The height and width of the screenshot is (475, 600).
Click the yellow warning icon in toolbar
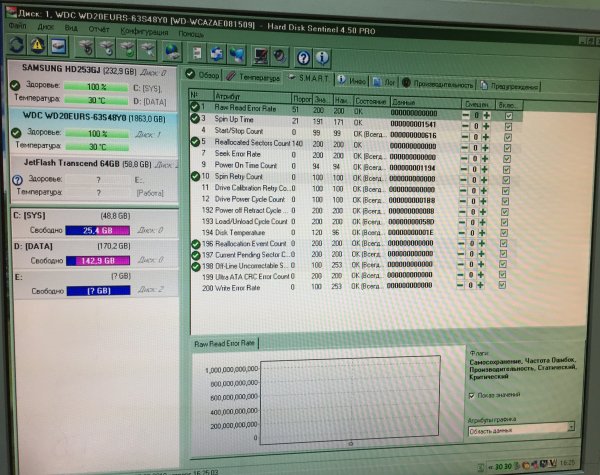38,46
